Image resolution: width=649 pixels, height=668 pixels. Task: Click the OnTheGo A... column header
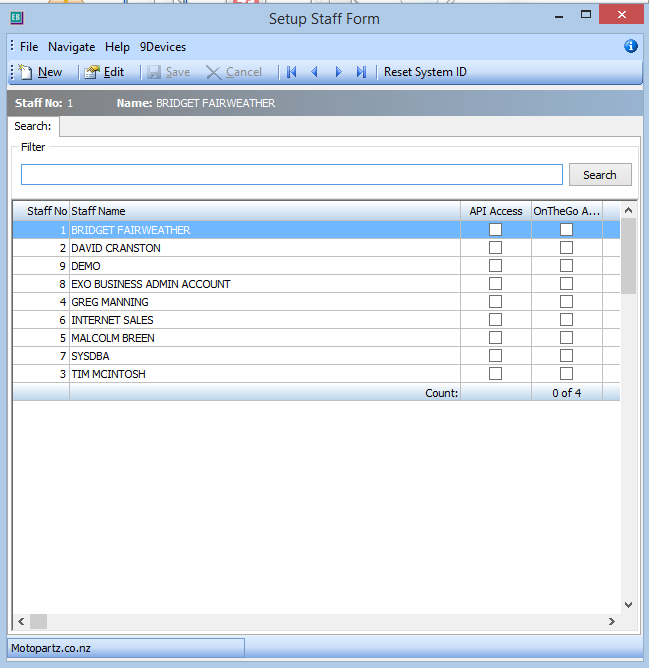point(566,211)
